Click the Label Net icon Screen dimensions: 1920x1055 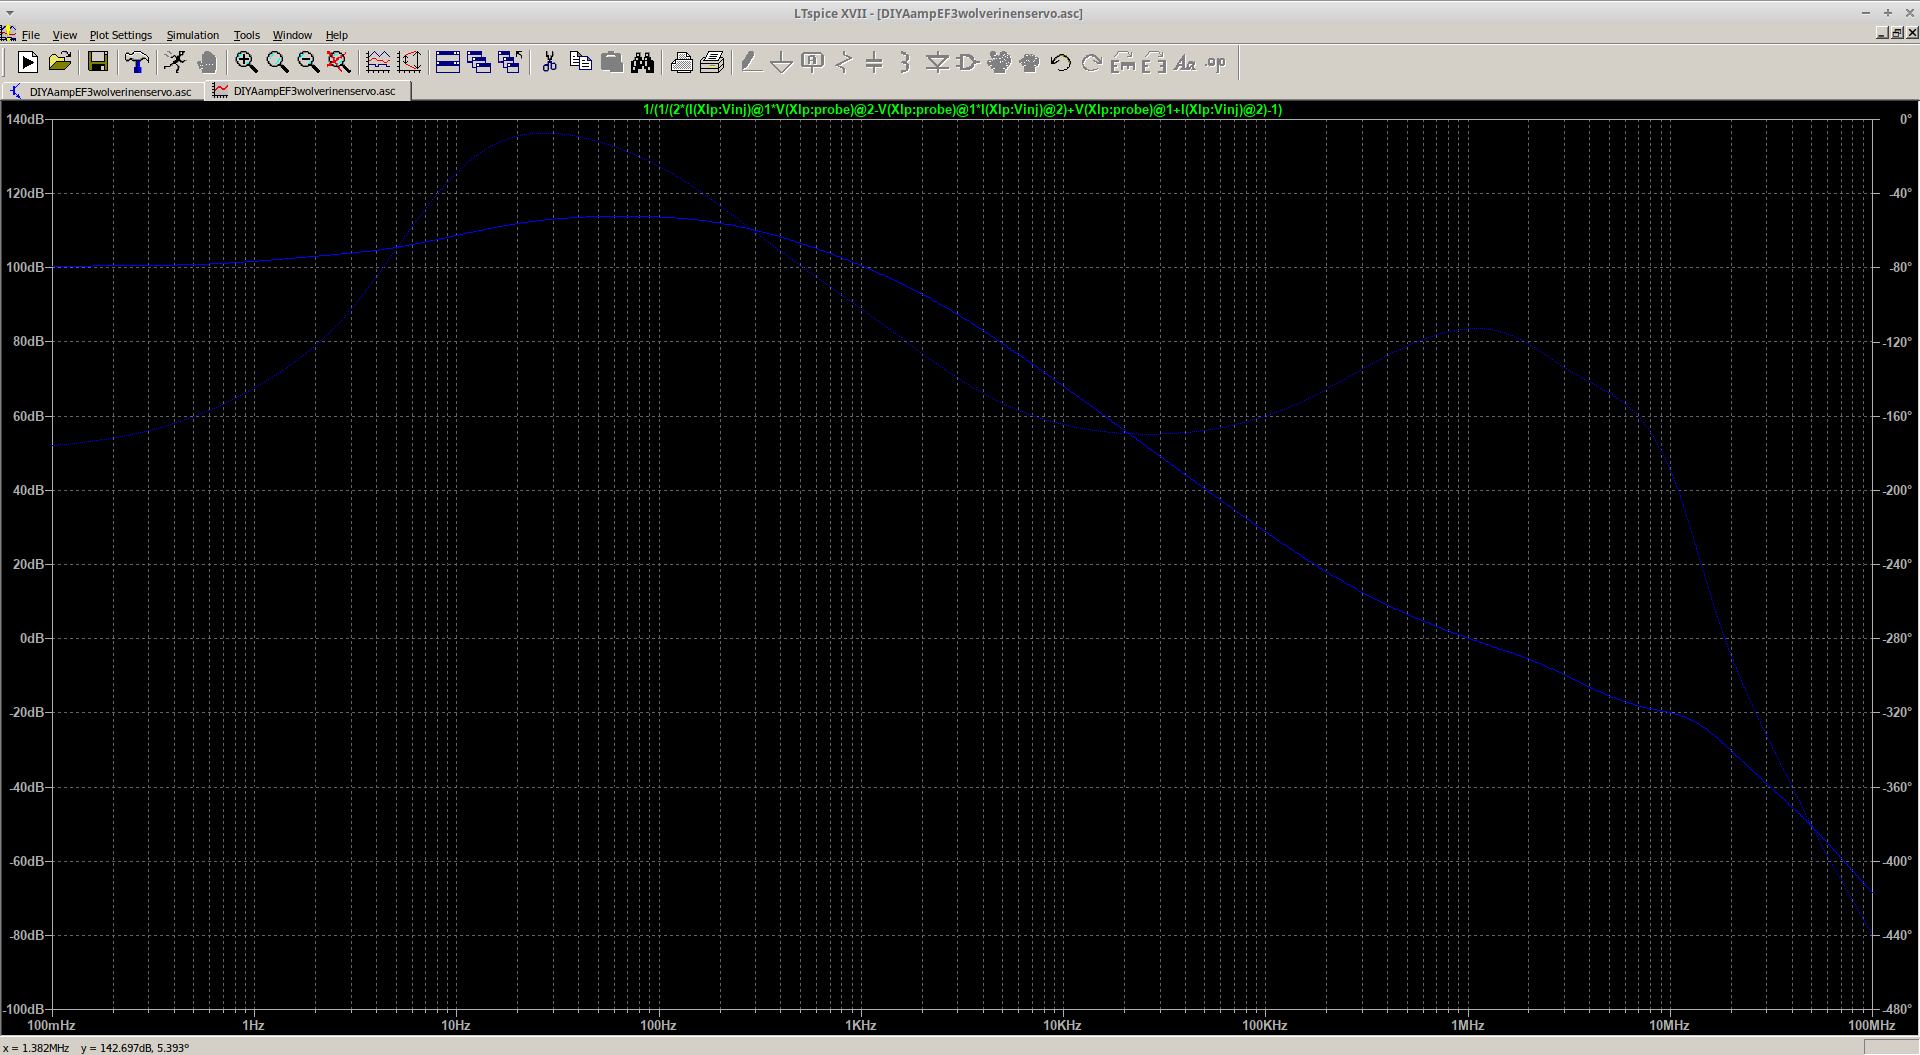(x=812, y=63)
